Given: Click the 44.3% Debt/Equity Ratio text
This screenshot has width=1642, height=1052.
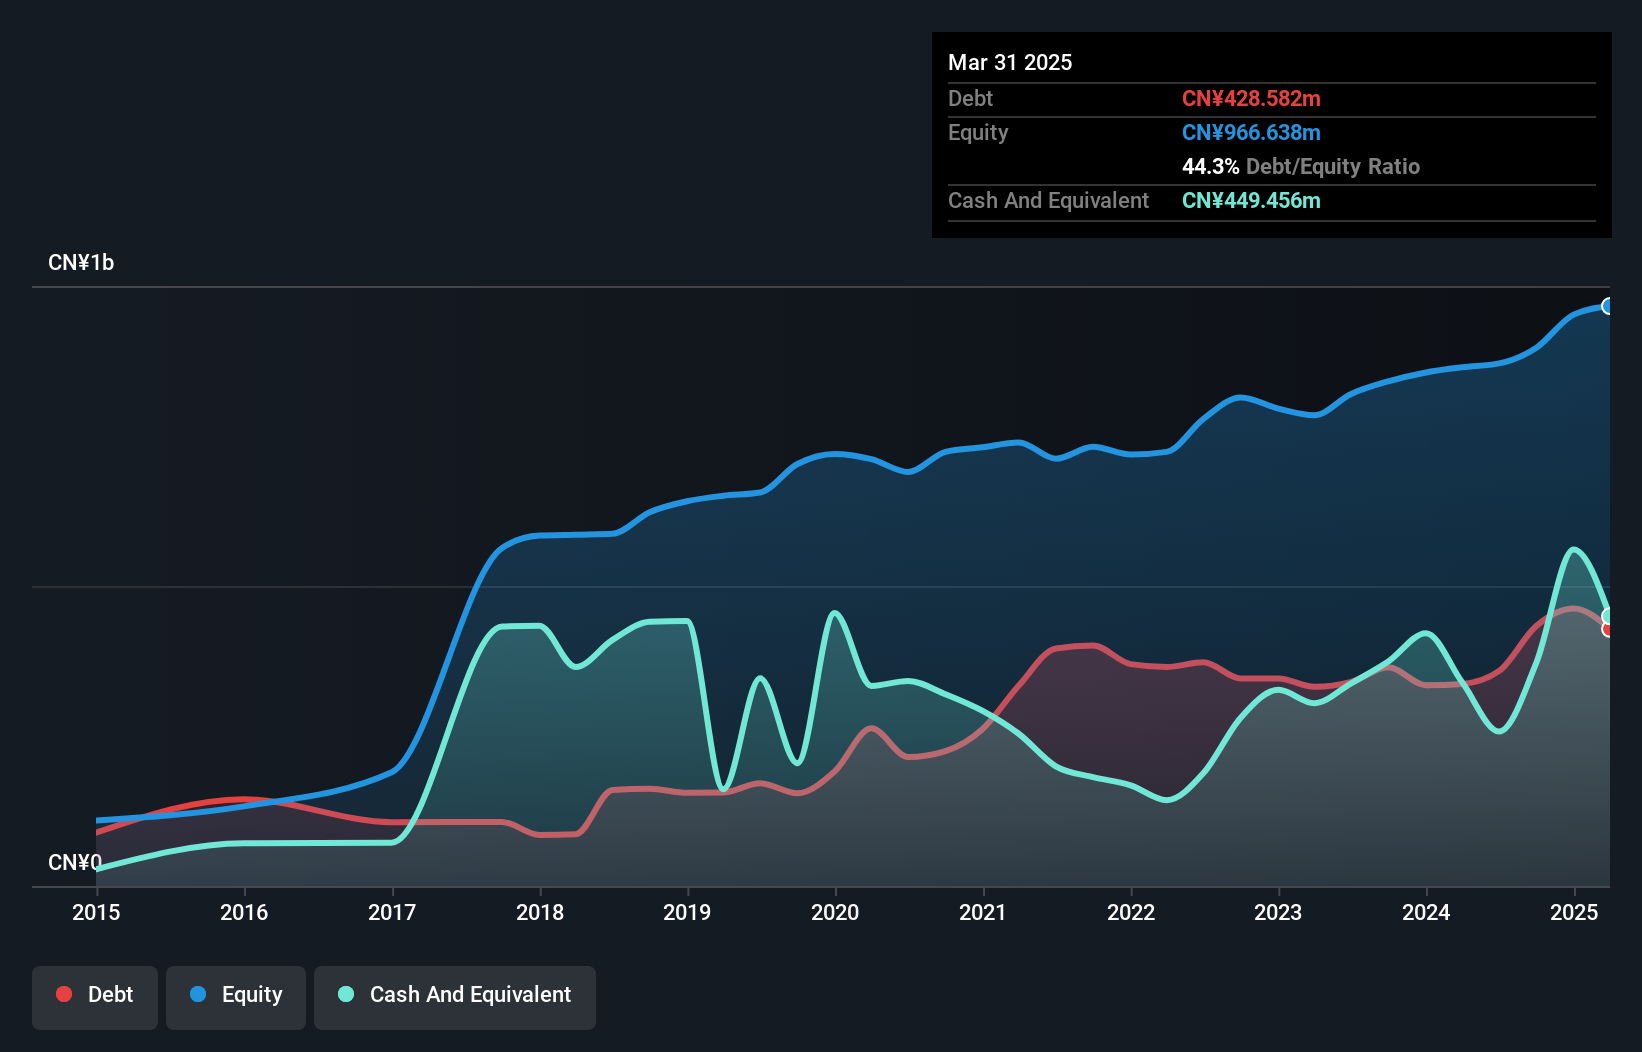Looking at the screenshot, I should click(1301, 166).
